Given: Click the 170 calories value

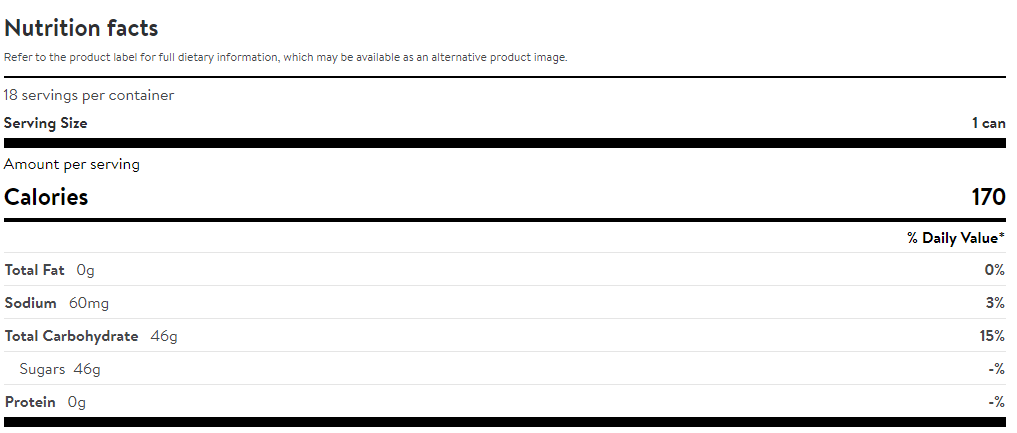Looking at the screenshot, I should (x=988, y=197).
